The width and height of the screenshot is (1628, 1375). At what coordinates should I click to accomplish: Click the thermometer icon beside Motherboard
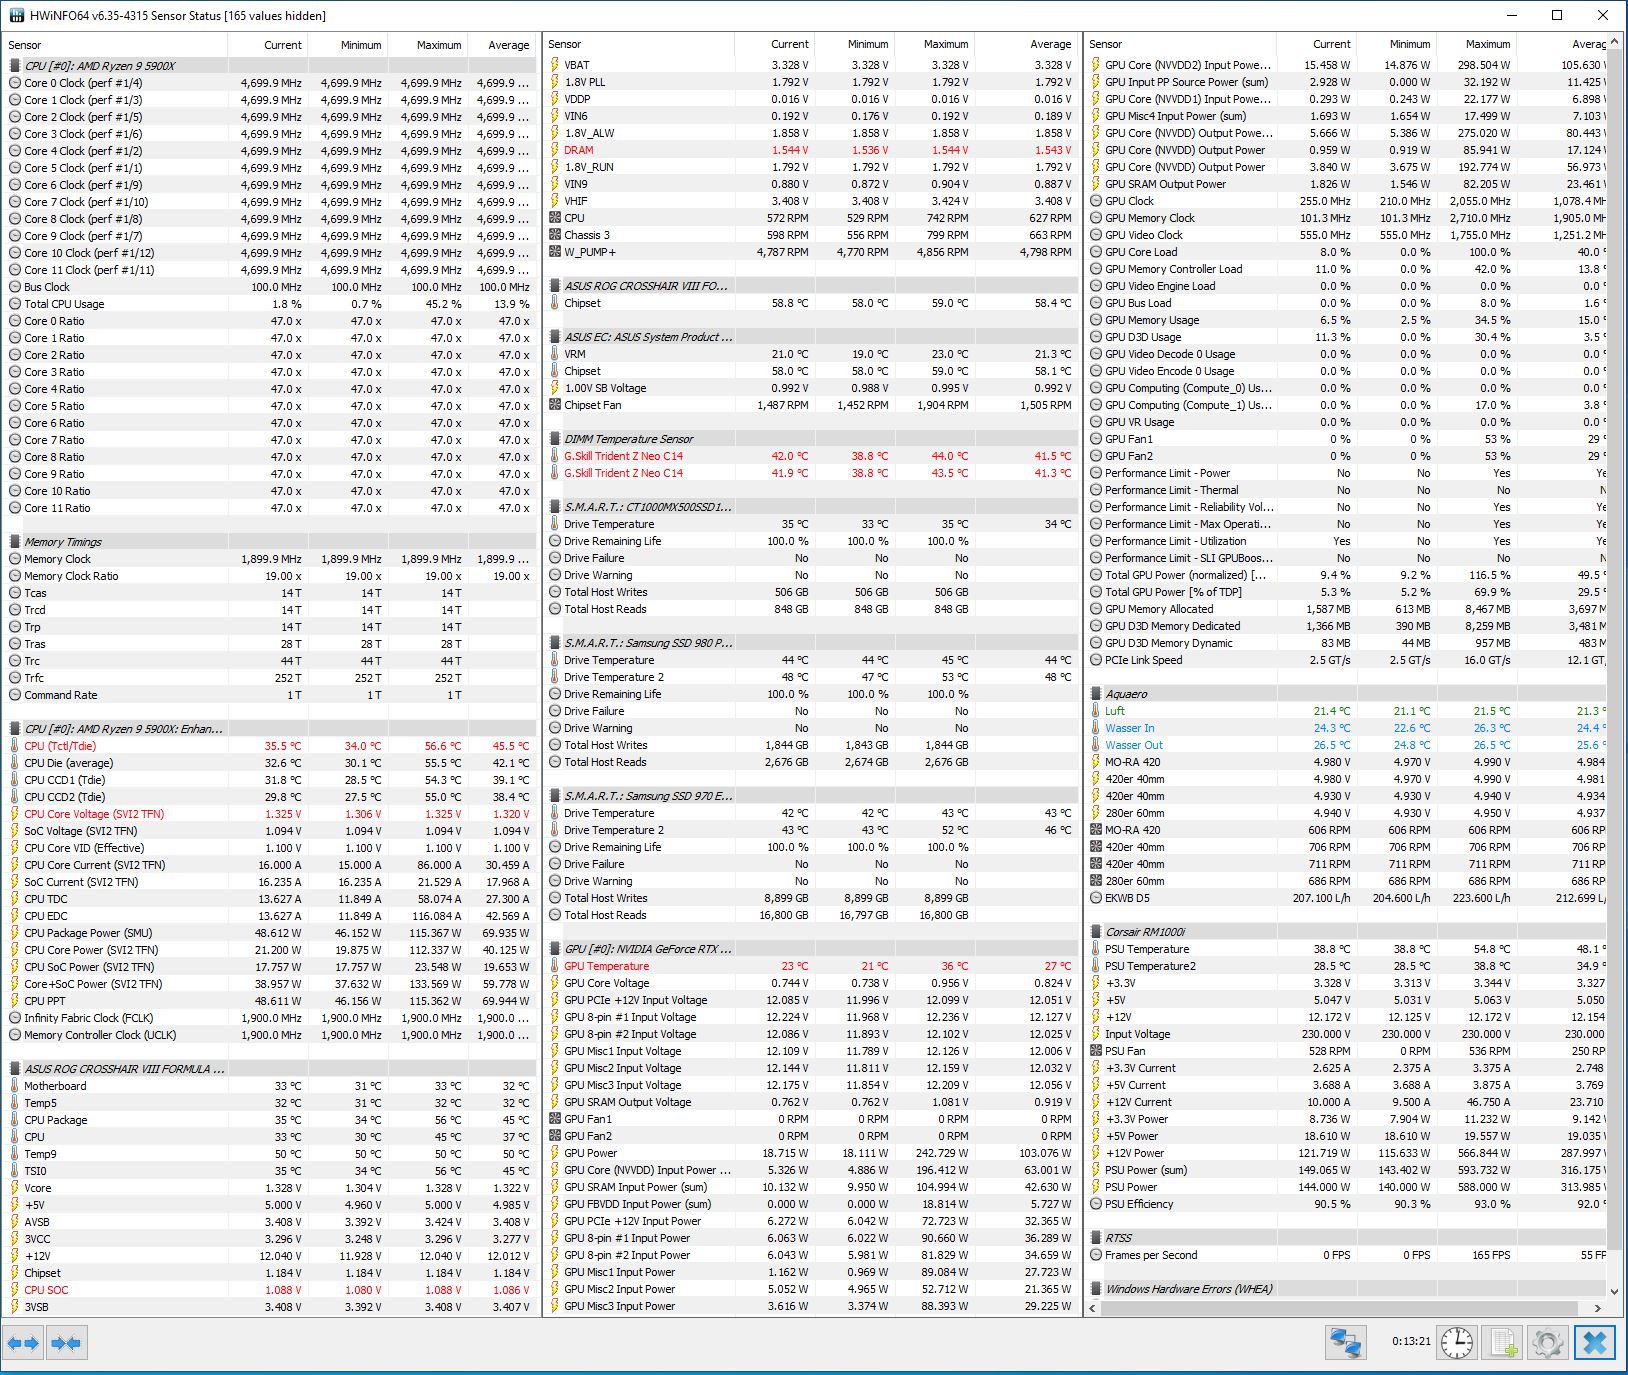15,1086
